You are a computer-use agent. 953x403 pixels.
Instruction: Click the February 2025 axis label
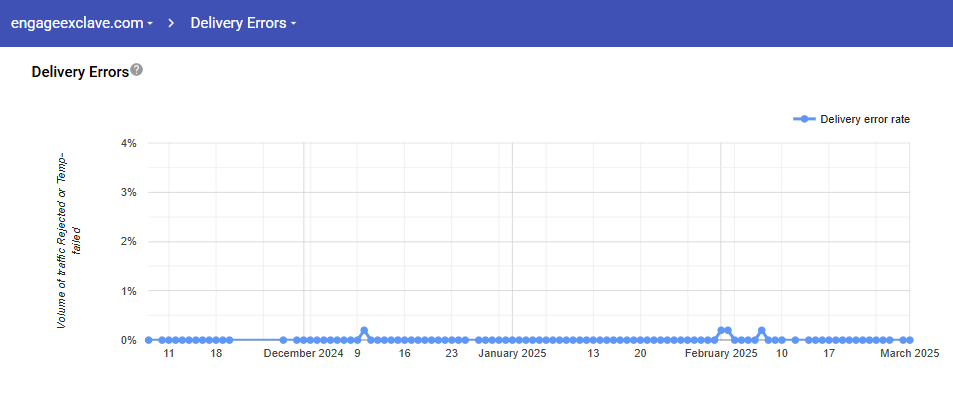pyautogui.click(x=721, y=353)
